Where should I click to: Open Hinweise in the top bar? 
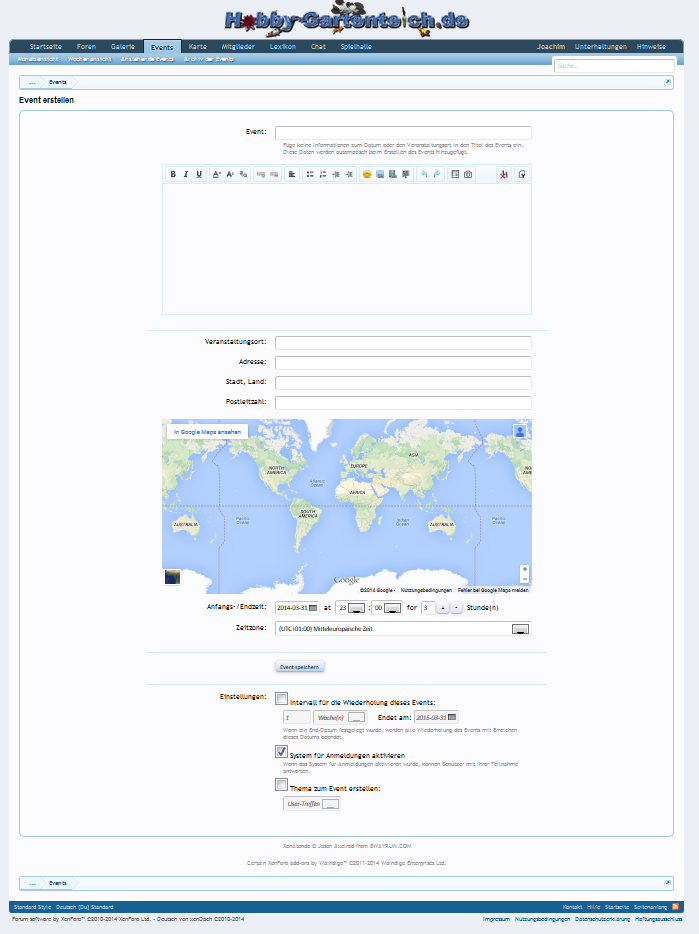pos(651,46)
